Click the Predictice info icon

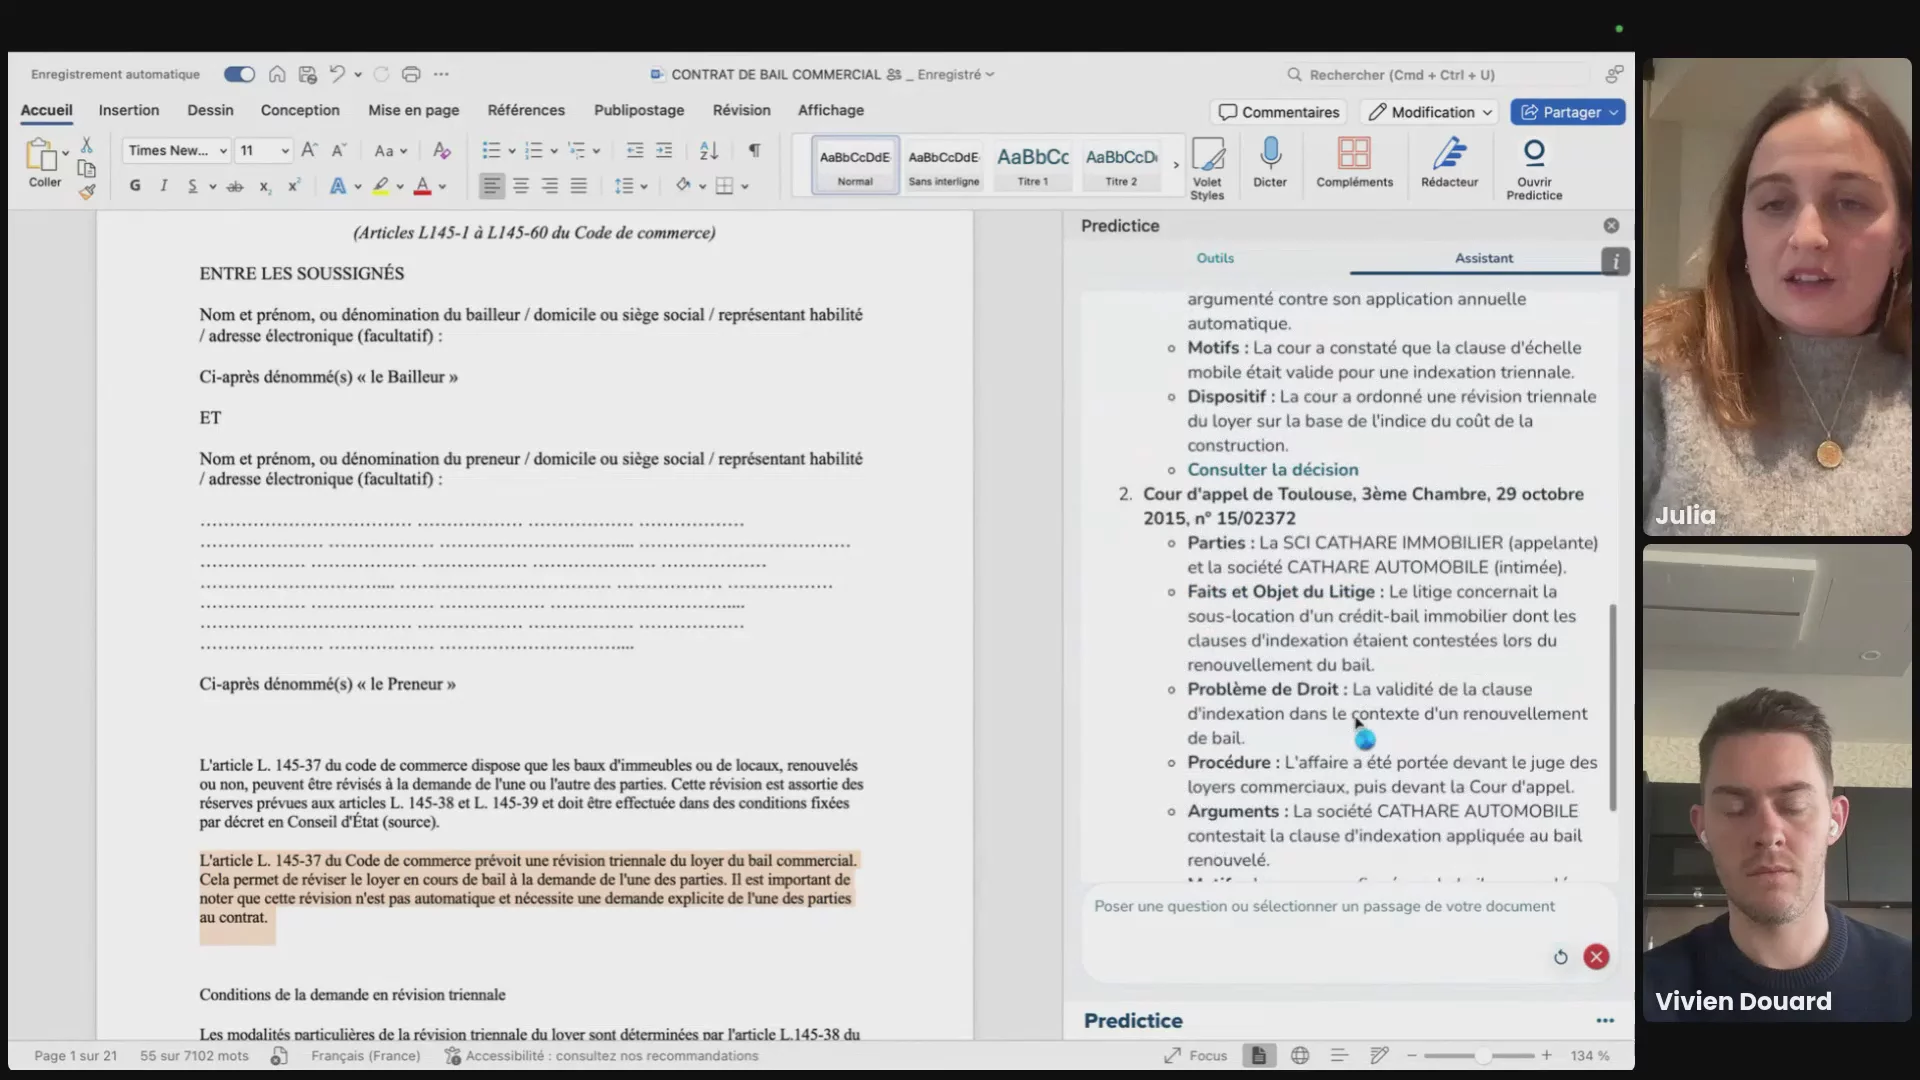point(1615,261)
